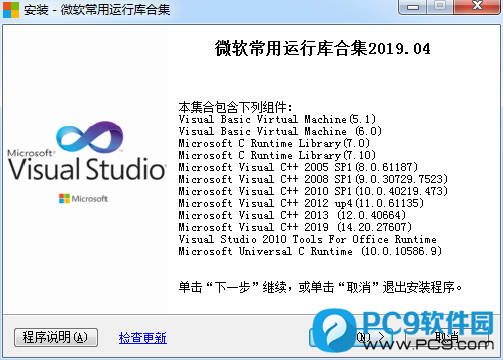Click the Visual C++ 2010 SP1 entry
Screen dimensions: 503x360
point(313,191)
